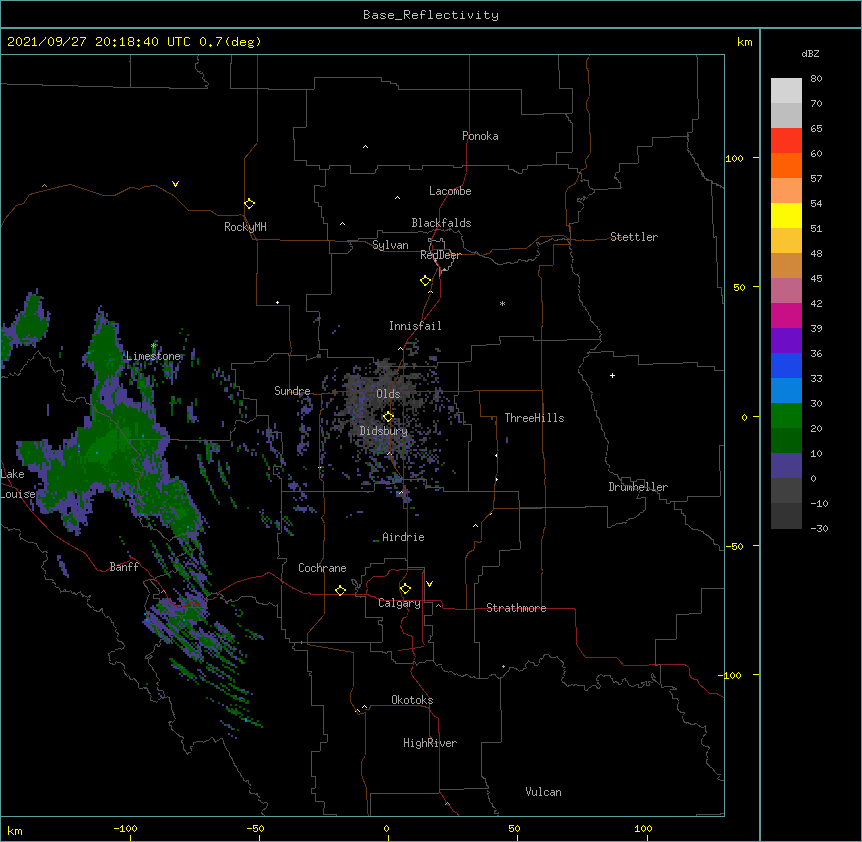Click the Lacombe city label

point(450,191)
